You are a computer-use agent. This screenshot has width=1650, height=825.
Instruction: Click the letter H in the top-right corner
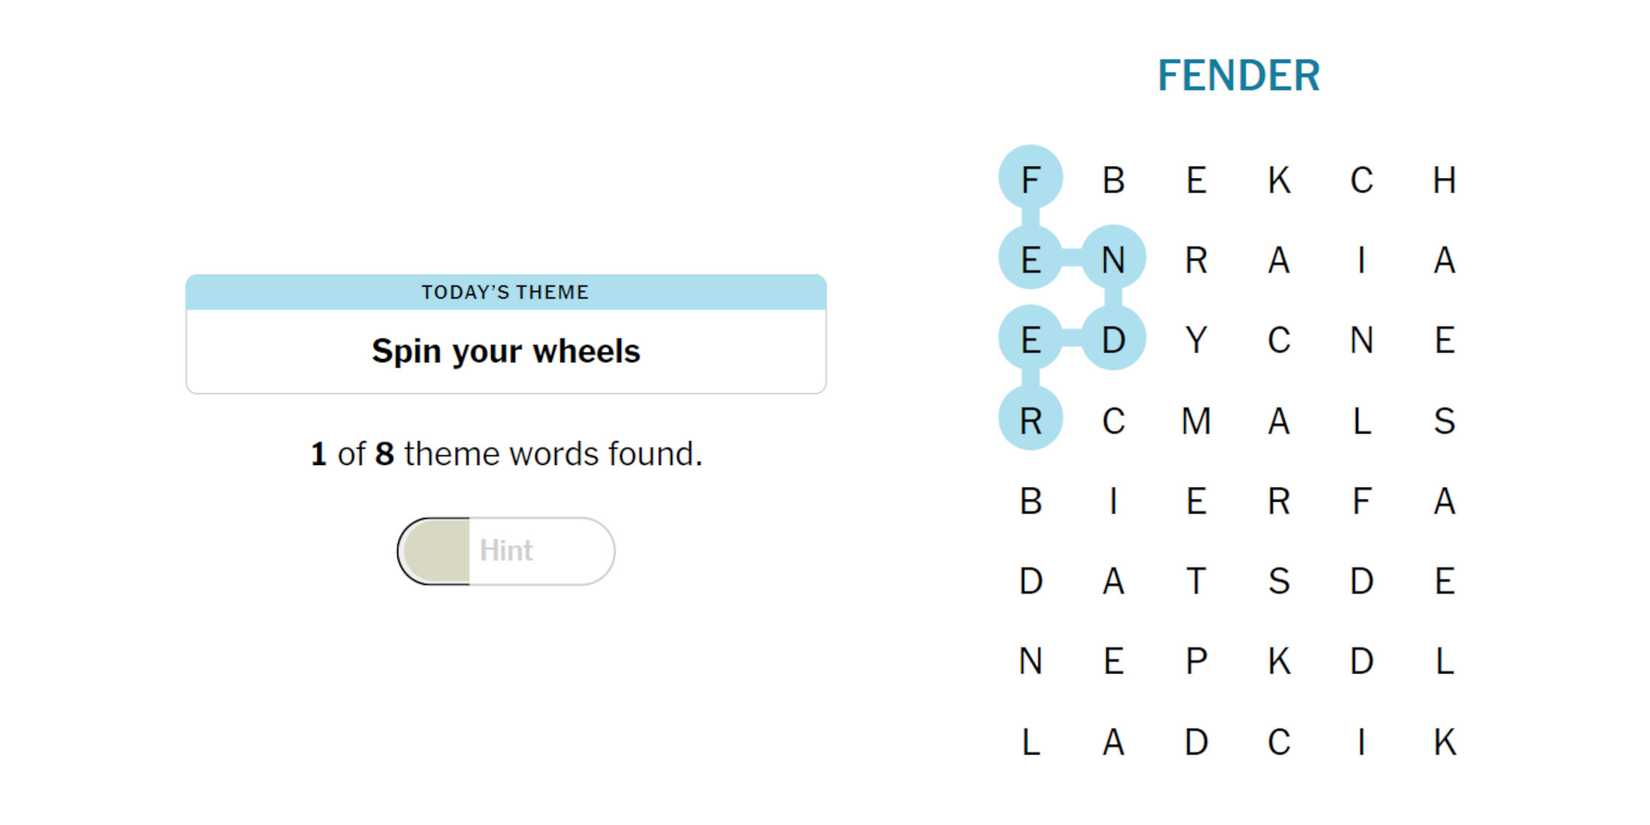(1444, 180)
